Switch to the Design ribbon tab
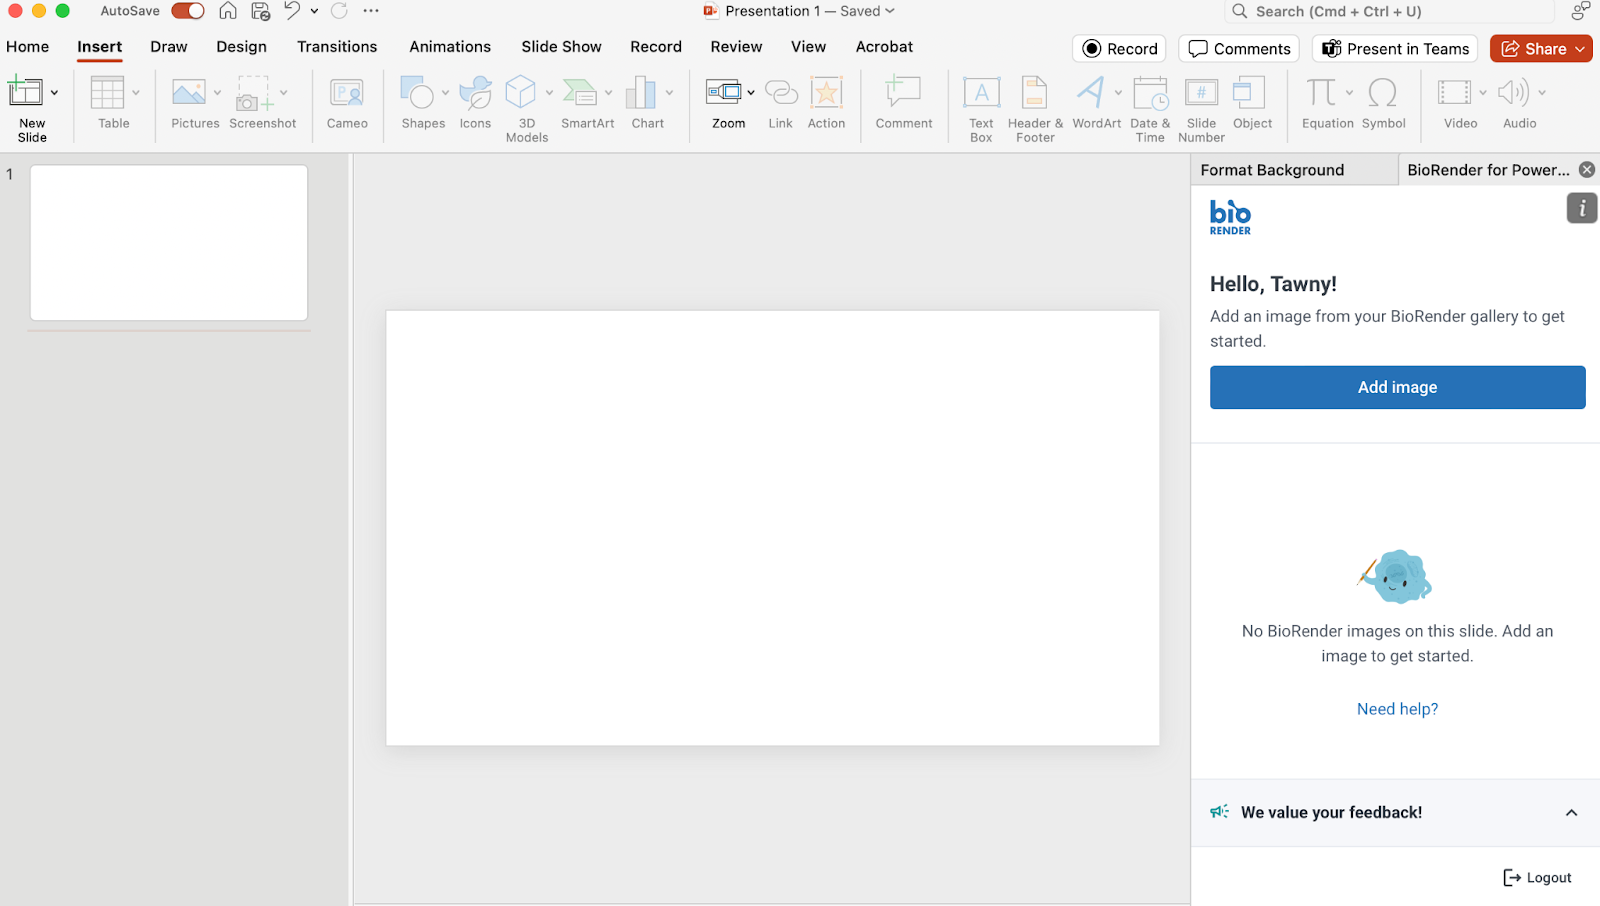This screenshot has height=906, width=1600. click(241, 46)
